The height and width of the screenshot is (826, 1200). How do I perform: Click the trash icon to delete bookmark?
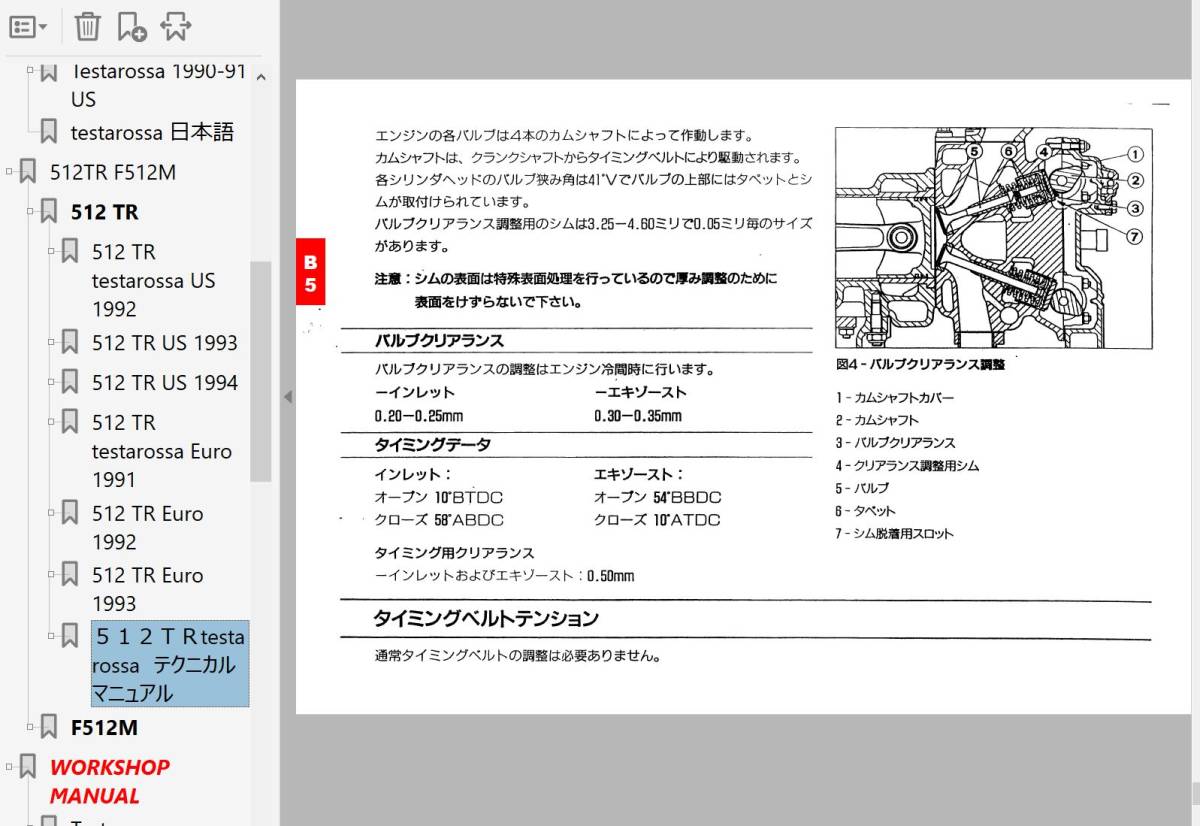(87, 27)
